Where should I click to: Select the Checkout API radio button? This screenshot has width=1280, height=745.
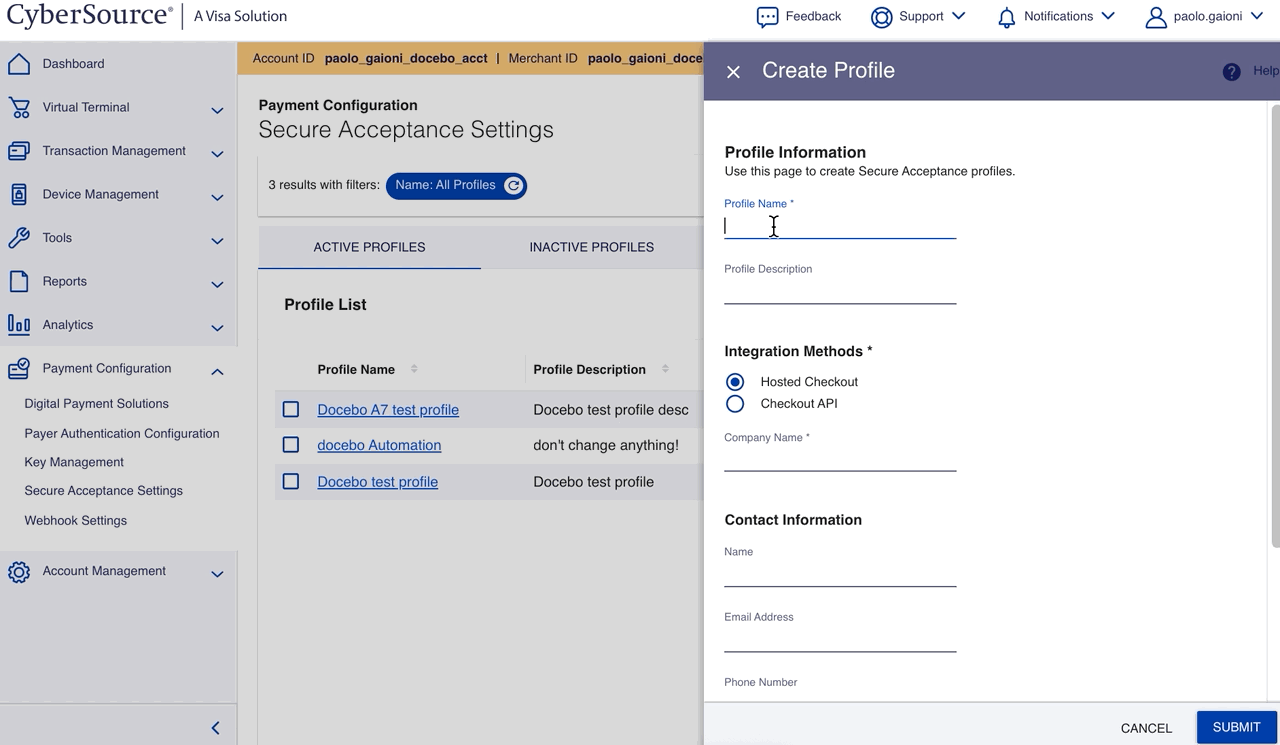pyautogui.click(x=735, y=403)
